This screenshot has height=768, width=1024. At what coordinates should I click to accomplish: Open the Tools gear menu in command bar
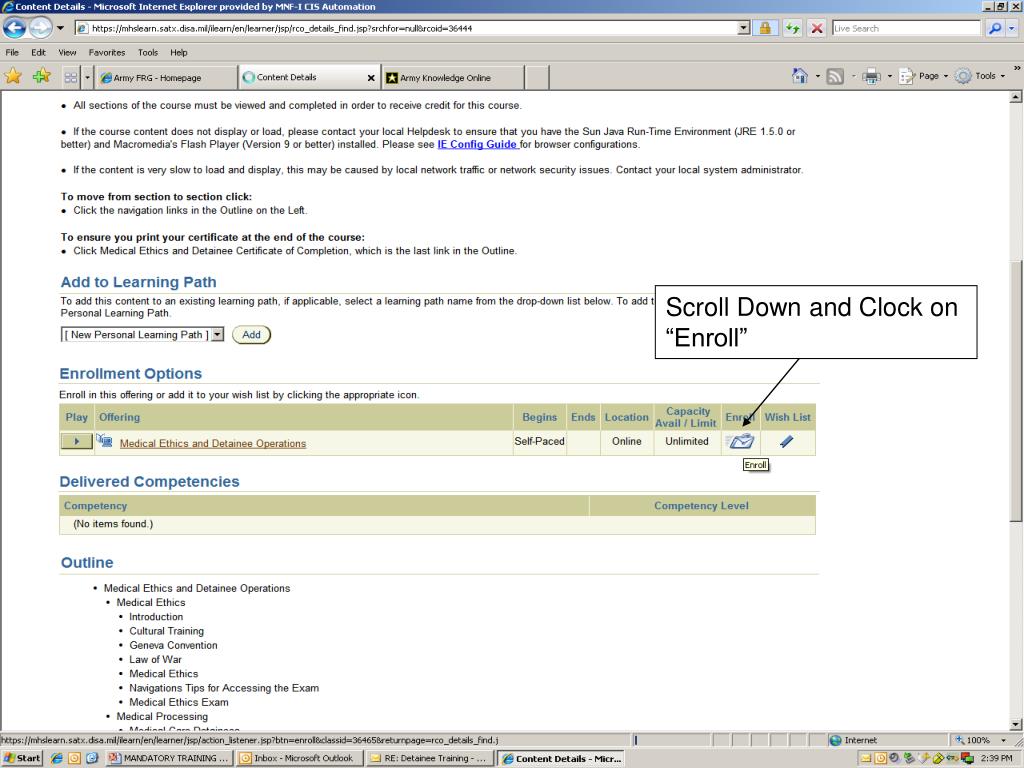[979, 76]
